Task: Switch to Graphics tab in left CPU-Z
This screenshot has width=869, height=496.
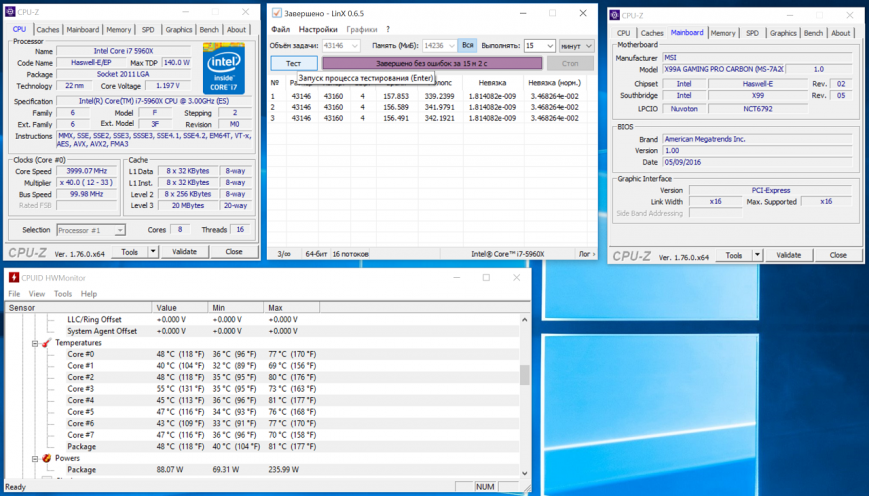Action: [178, 29]
